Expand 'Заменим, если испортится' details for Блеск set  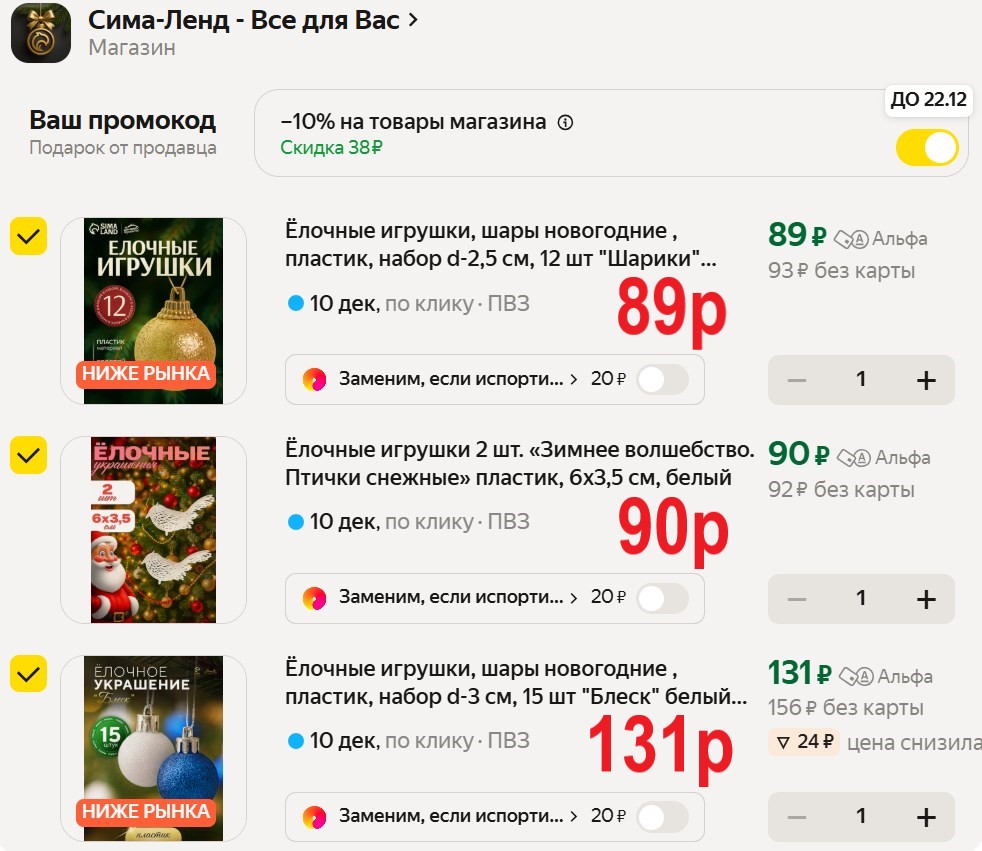574,816
